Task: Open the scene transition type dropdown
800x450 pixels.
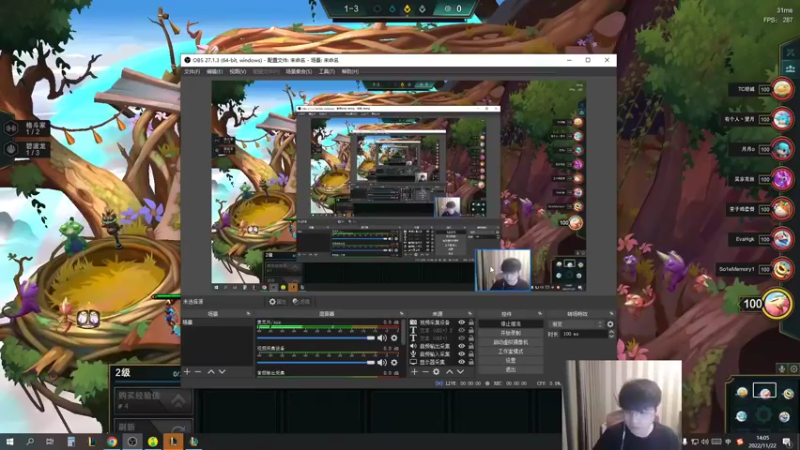Action: click(x=576, y=324)
